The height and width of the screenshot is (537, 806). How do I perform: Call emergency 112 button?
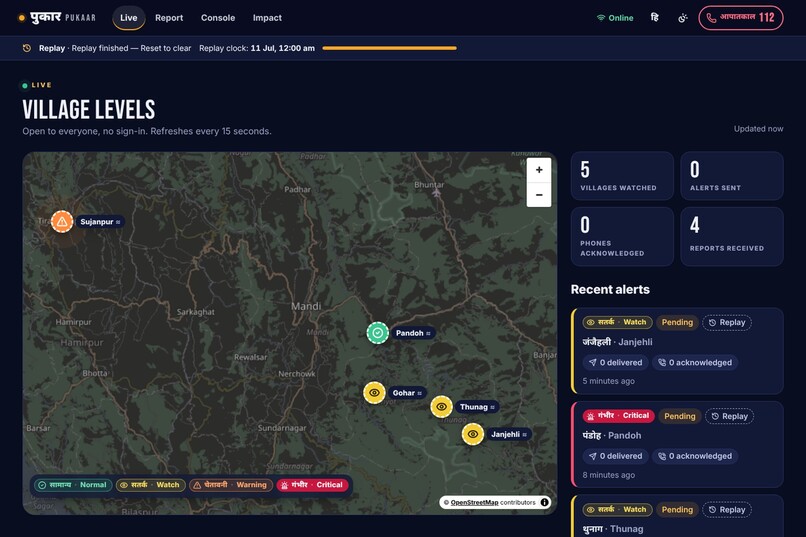[741, 17]
